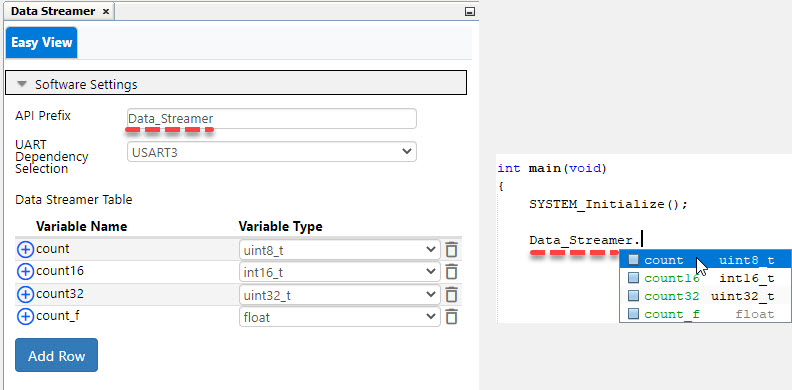Delete the count16 row with trash icon
Viewport: 792px width, 390px height.
451,272
